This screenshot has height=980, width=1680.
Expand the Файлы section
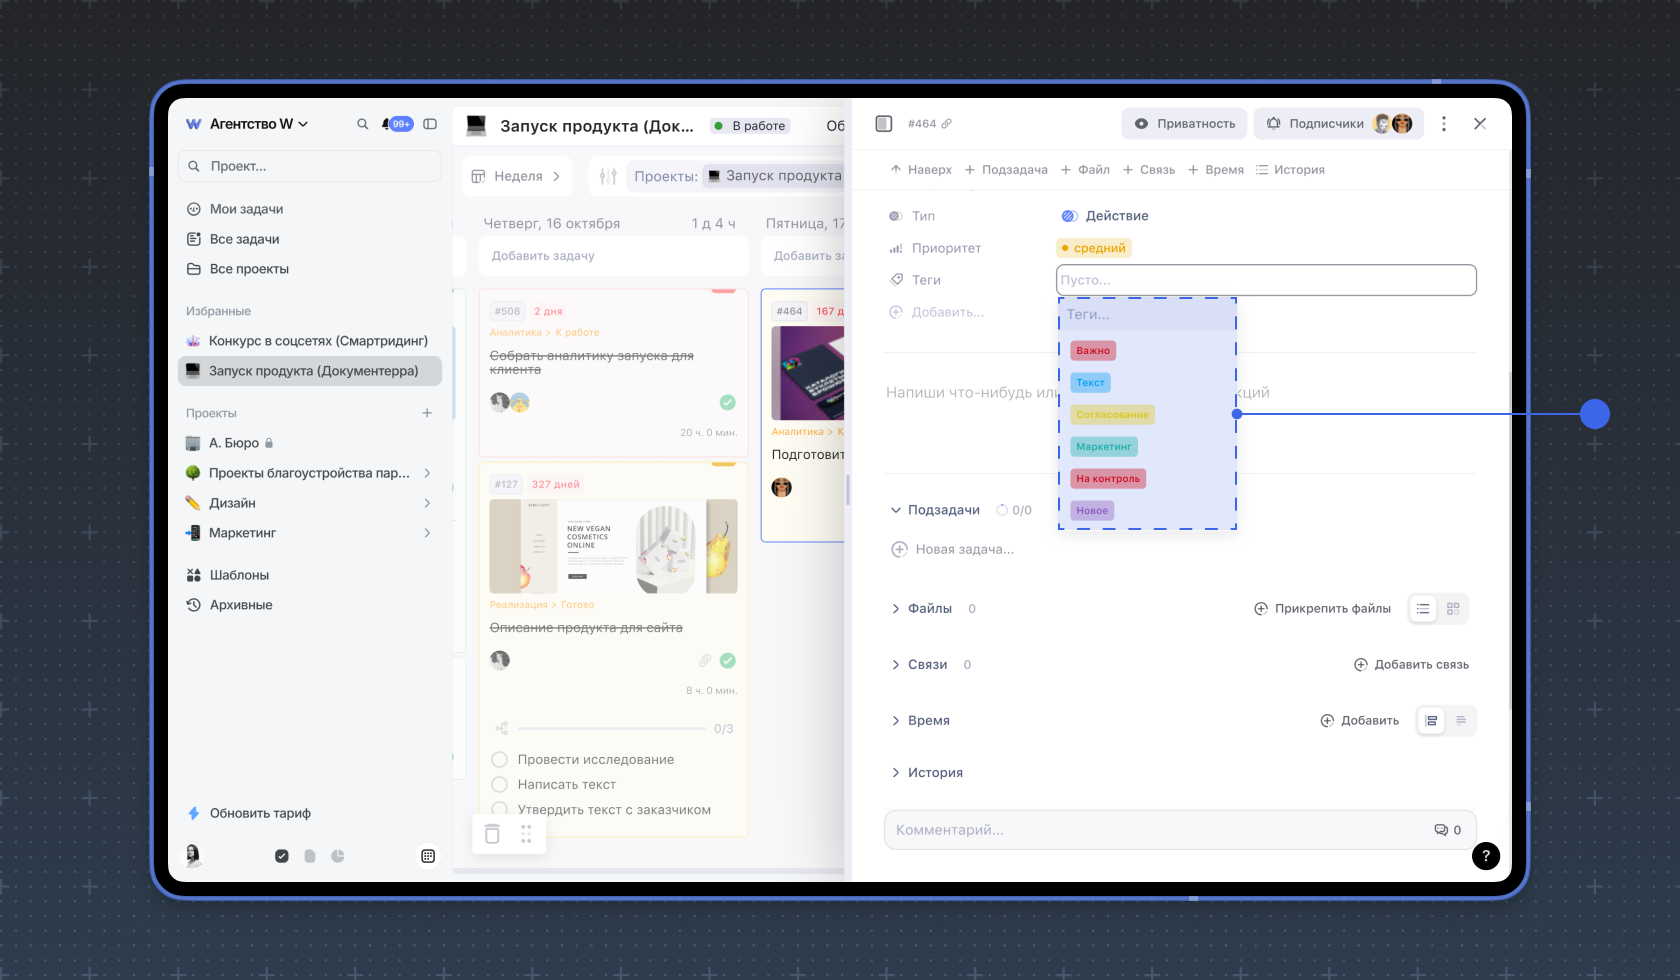896,609
